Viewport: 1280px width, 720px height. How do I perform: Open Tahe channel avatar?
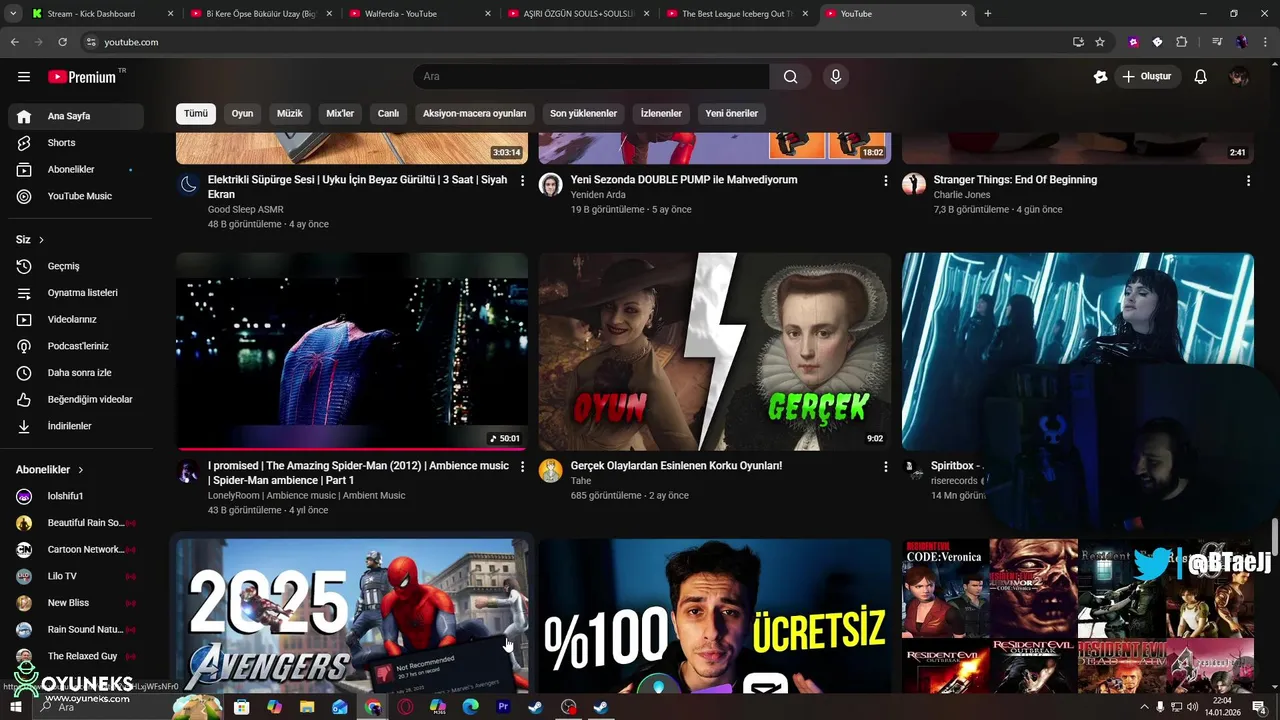click(550, 470)
